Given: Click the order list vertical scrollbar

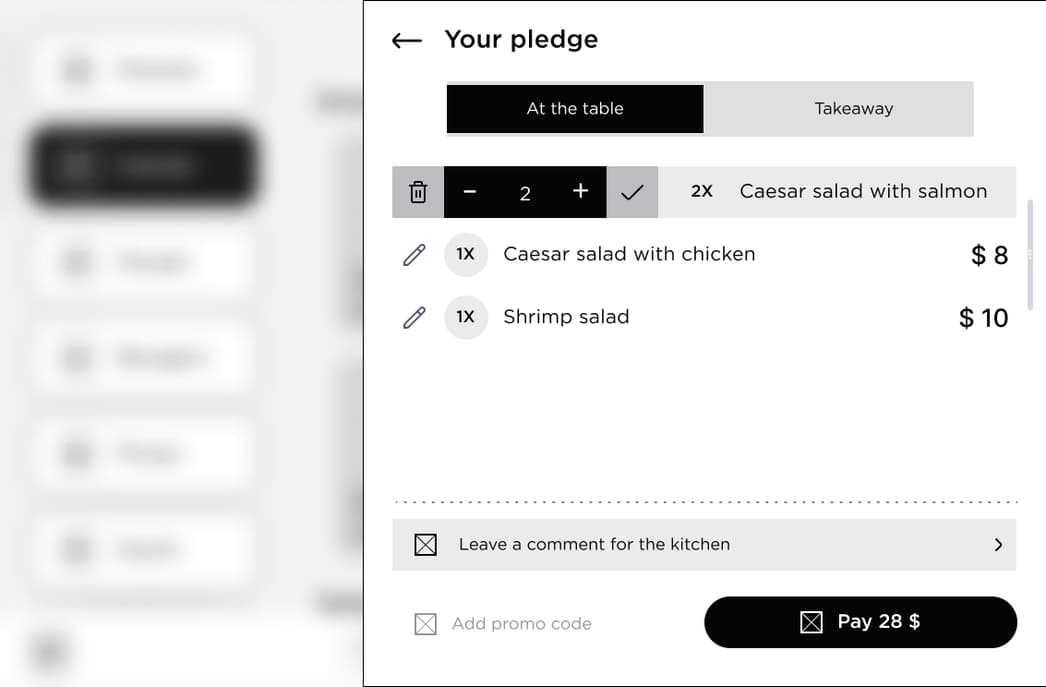Looking at the screenshot, I should point(1030,254).
